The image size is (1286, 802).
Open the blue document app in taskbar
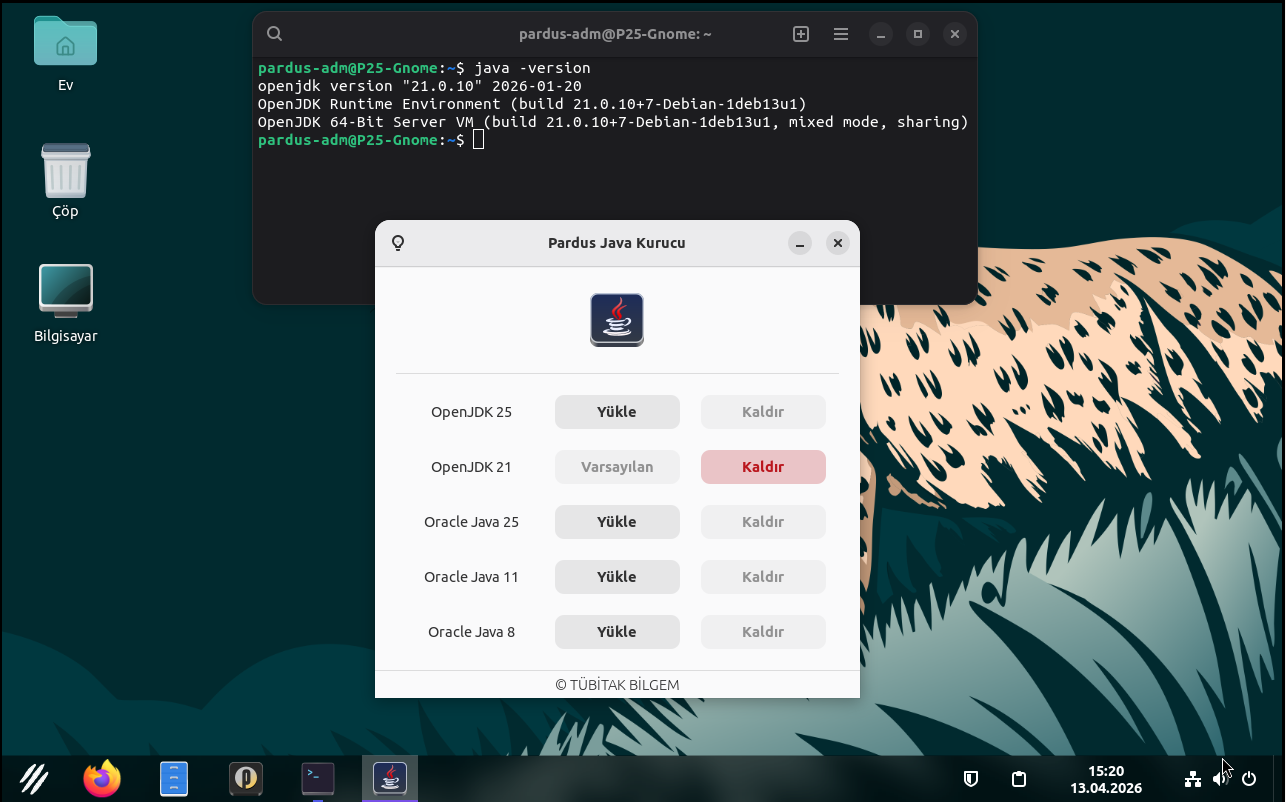click(x=174, y=778)
